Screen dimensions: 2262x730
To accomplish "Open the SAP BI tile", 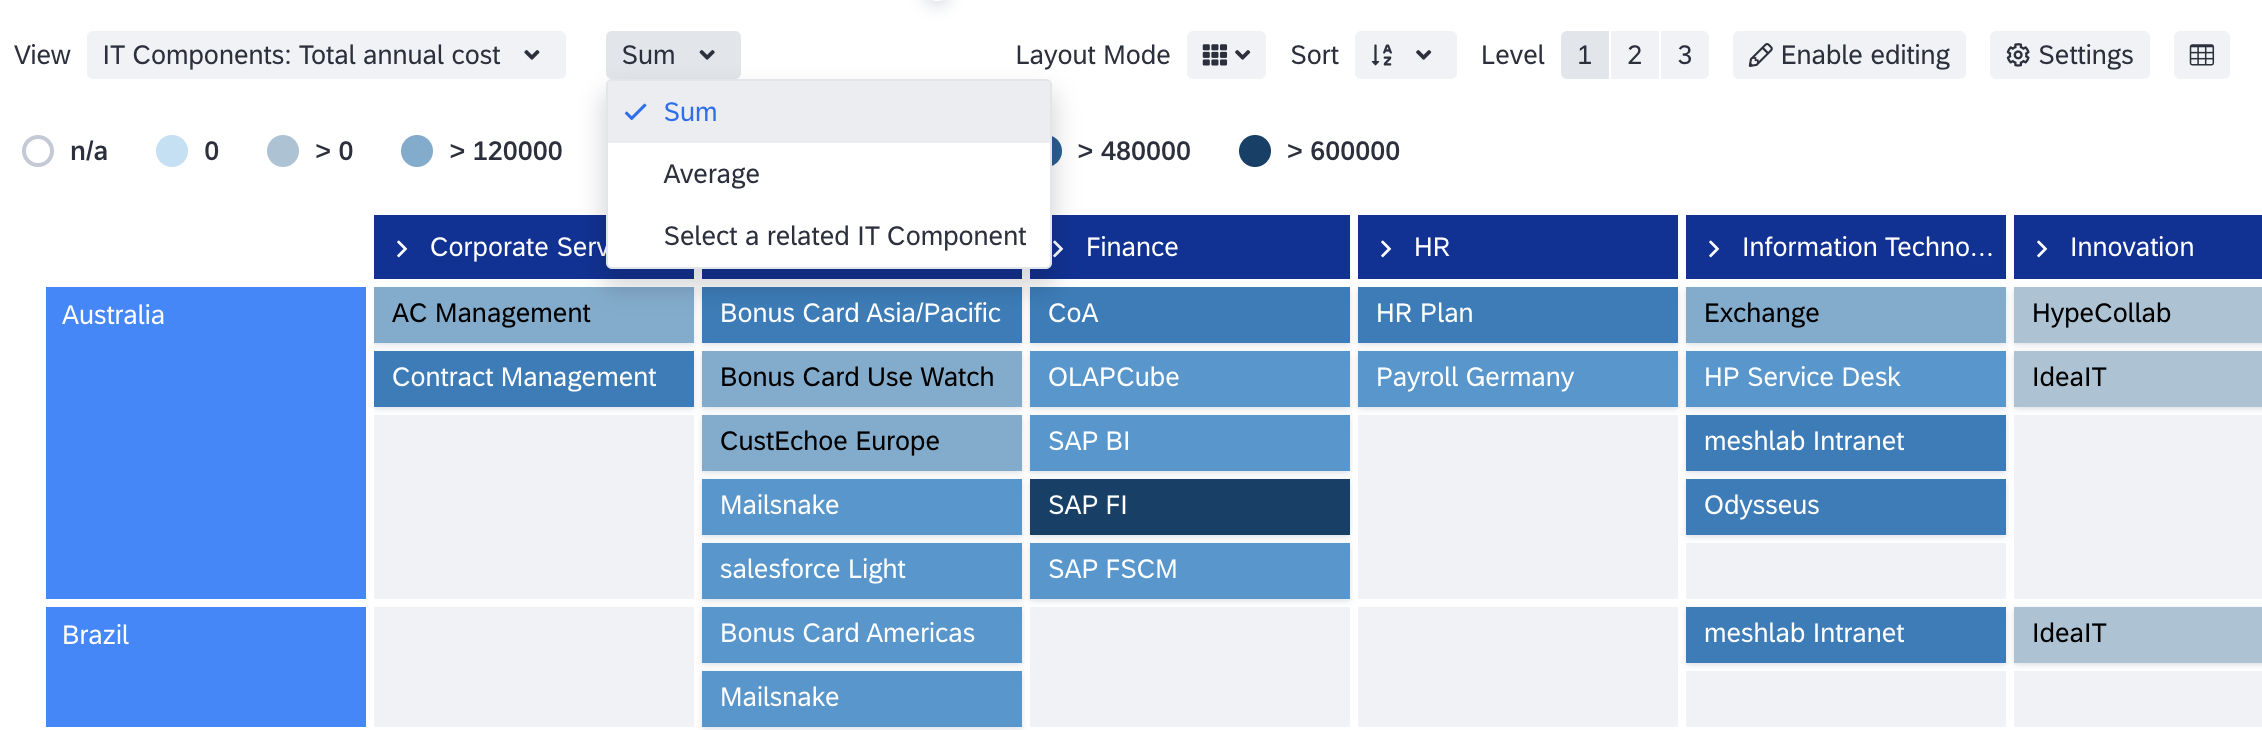I will (1190, 442).
